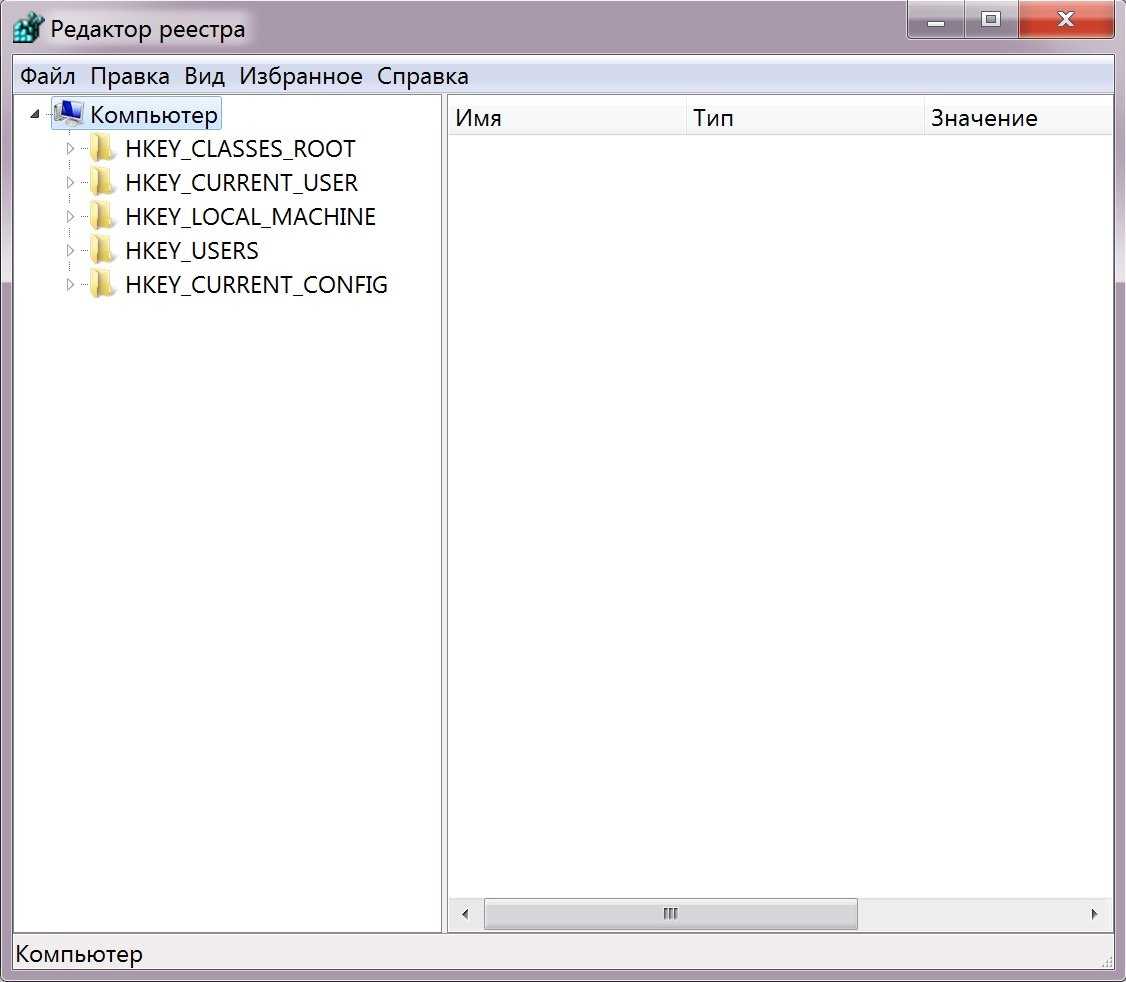This screenshot has height=982, width=1126.
Task: Click the HKEY_USERS folder icon
Action: [103, 250]
